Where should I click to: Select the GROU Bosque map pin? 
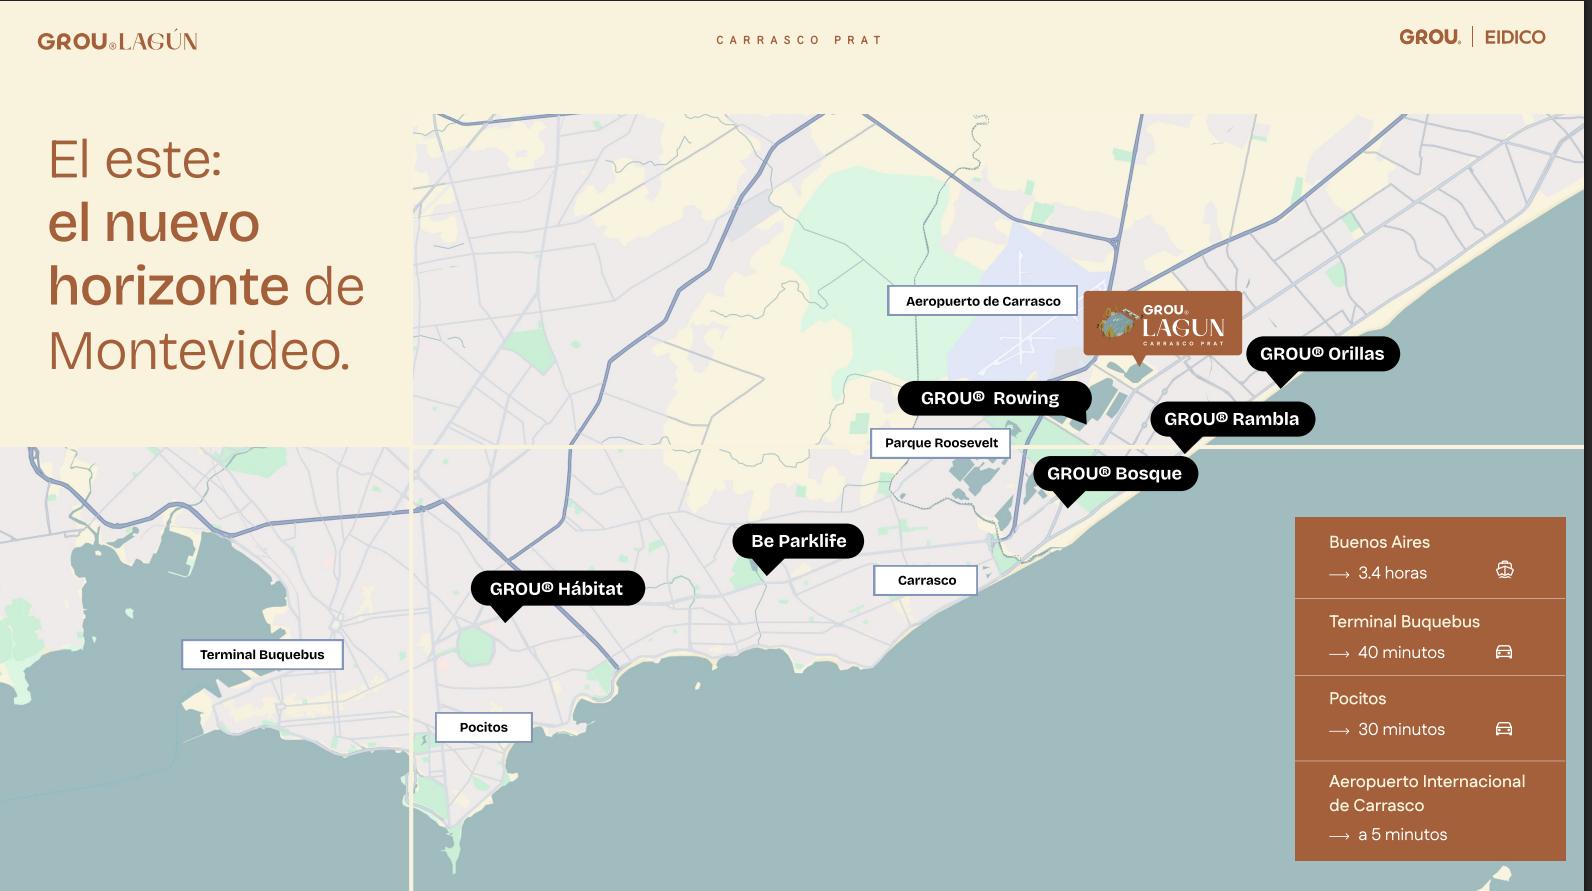[x=1115, y=474]
